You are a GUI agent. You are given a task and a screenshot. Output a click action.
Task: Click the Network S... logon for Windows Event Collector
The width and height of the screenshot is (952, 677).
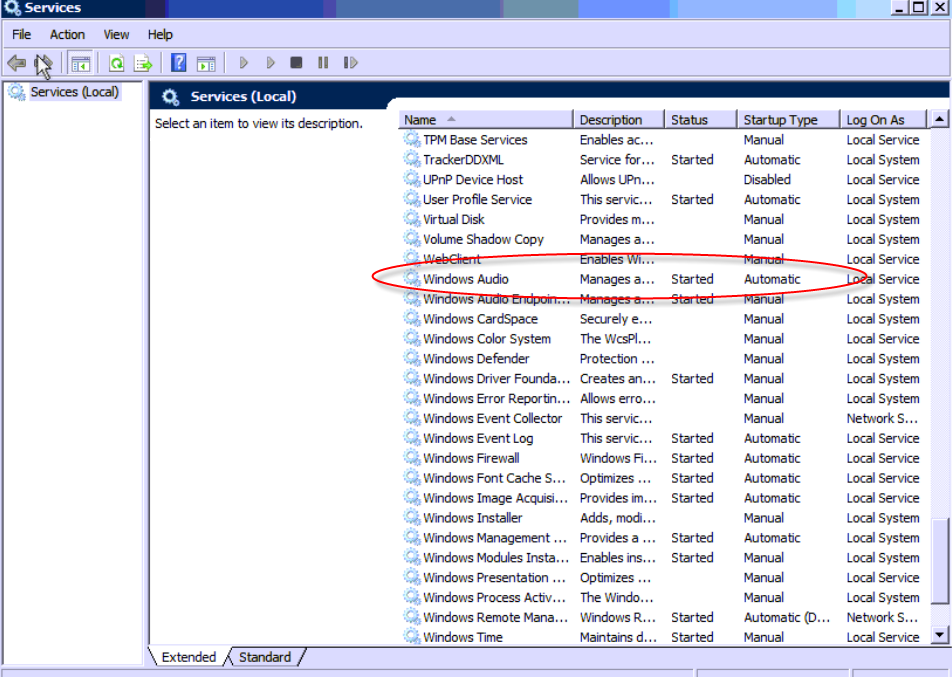click(882, 418)
